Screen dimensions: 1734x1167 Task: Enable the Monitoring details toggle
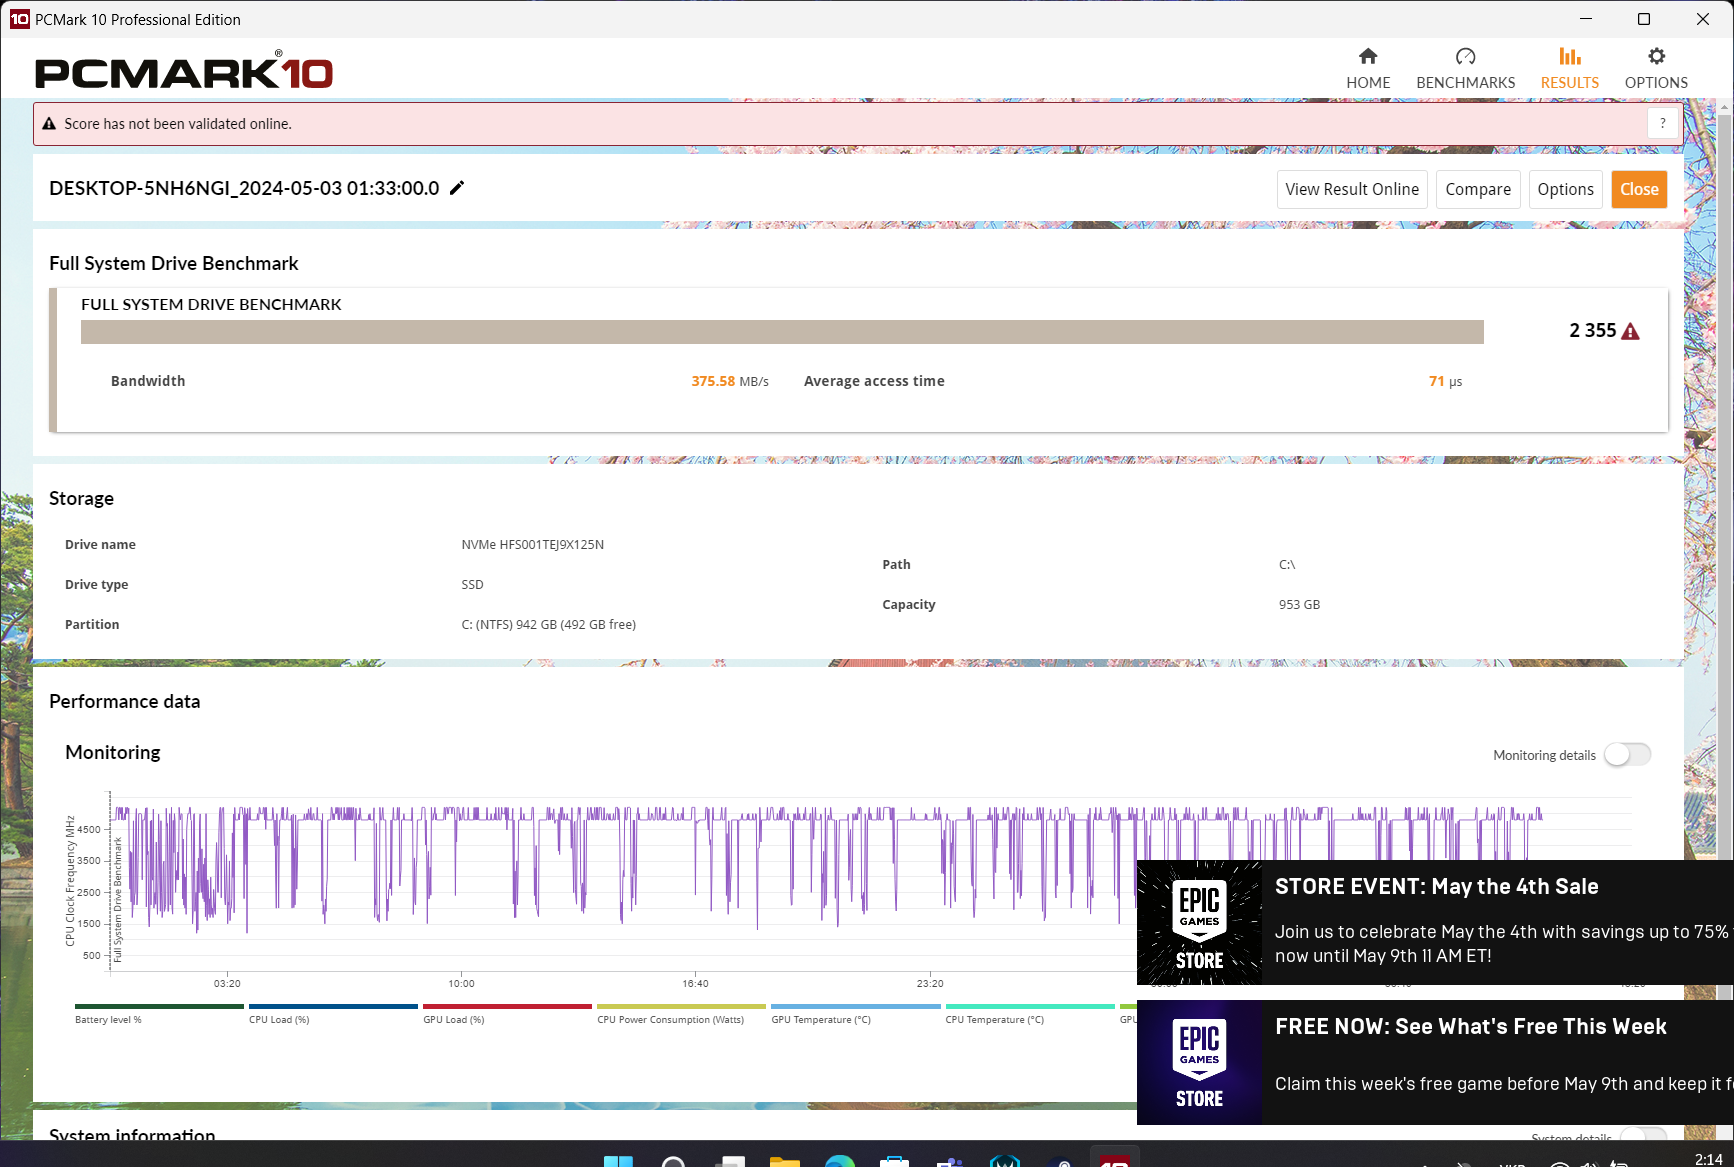(x=1627, y=754)
